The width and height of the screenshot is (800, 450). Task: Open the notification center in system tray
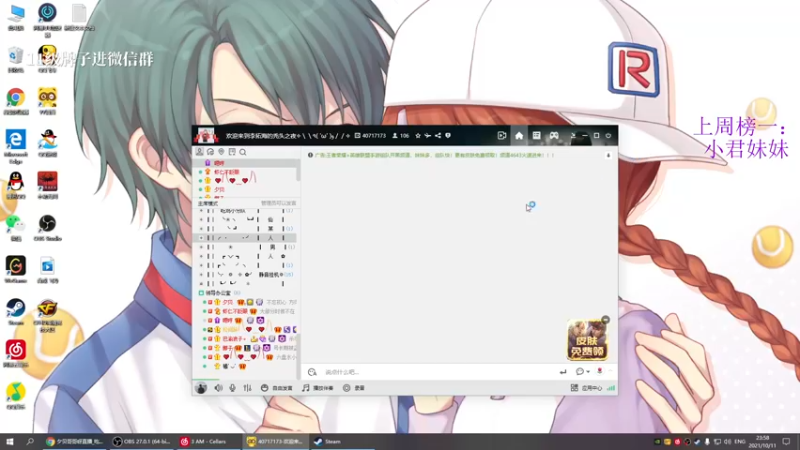click(x=786, y=441)
